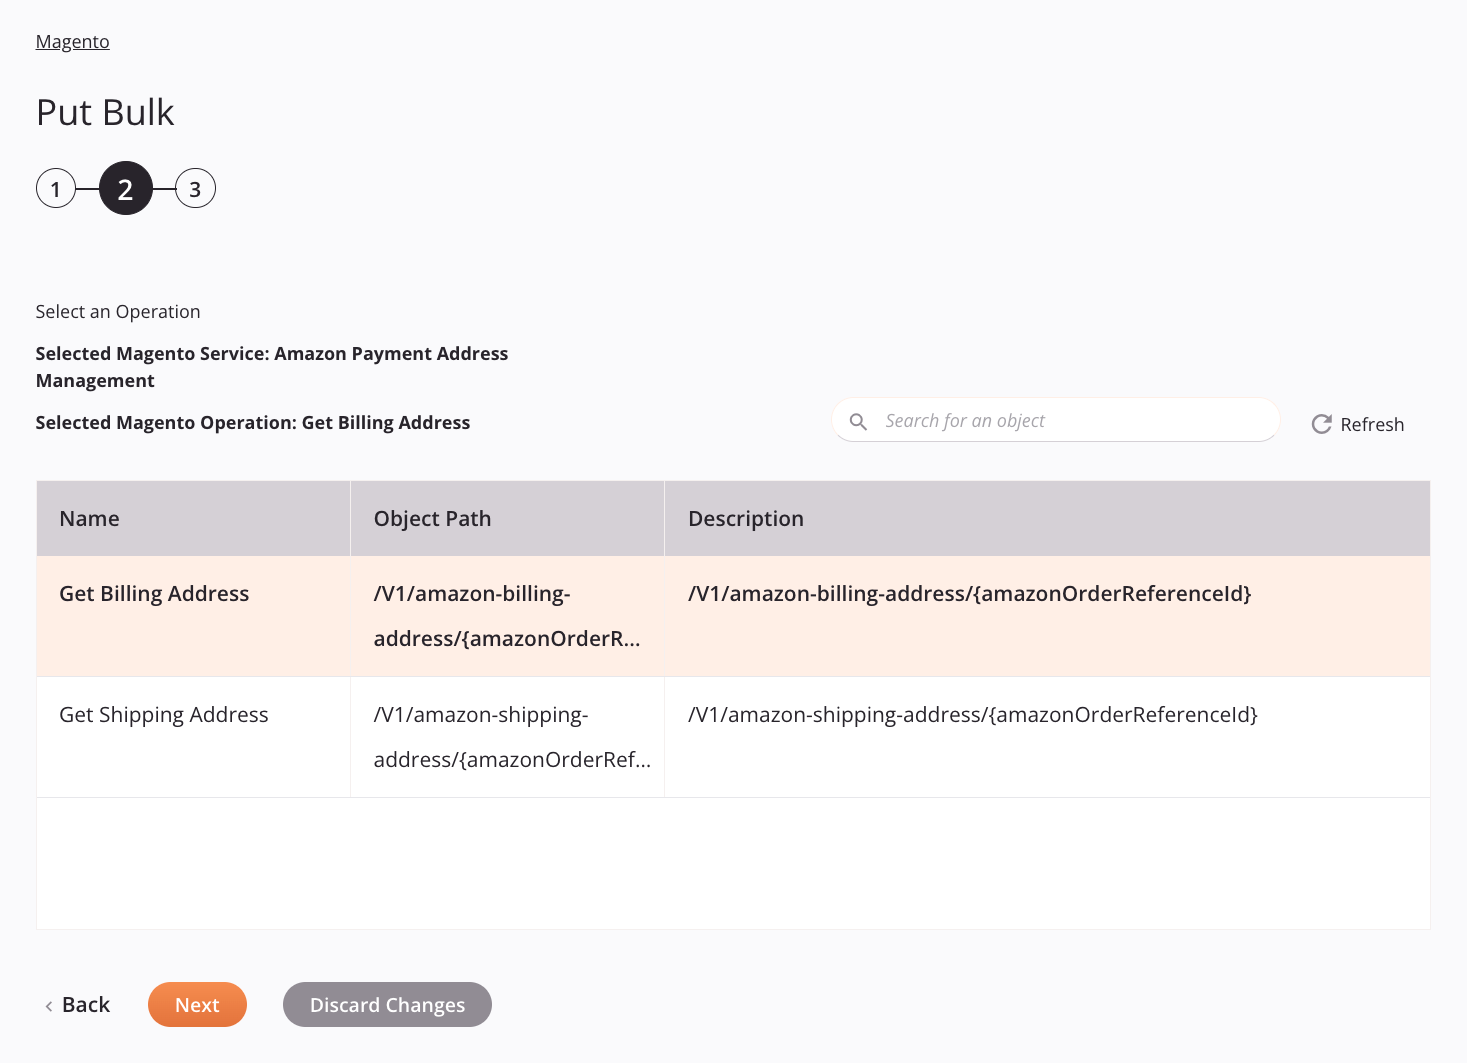
Task: Select the Get Billing Address row name
Action: (x=154, y=594)
